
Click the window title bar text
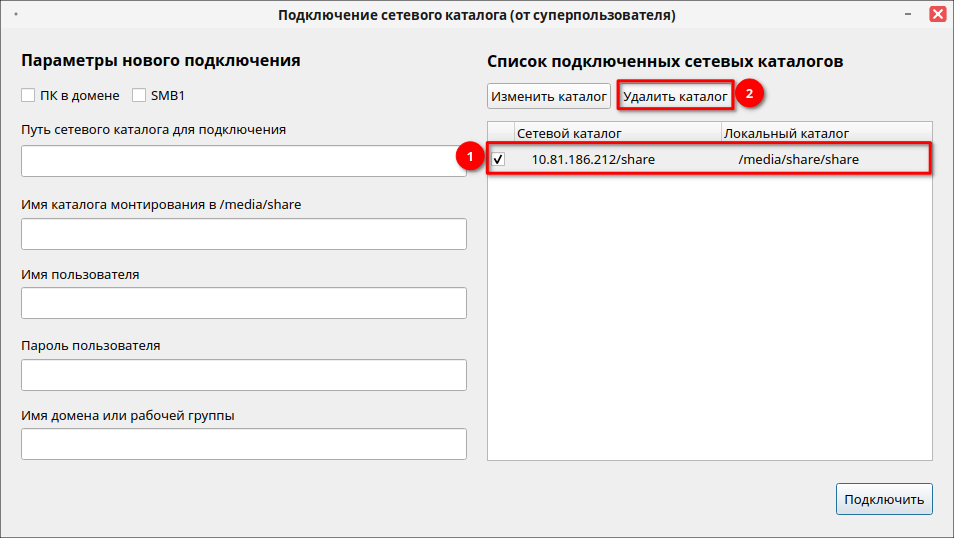[476, 15]
